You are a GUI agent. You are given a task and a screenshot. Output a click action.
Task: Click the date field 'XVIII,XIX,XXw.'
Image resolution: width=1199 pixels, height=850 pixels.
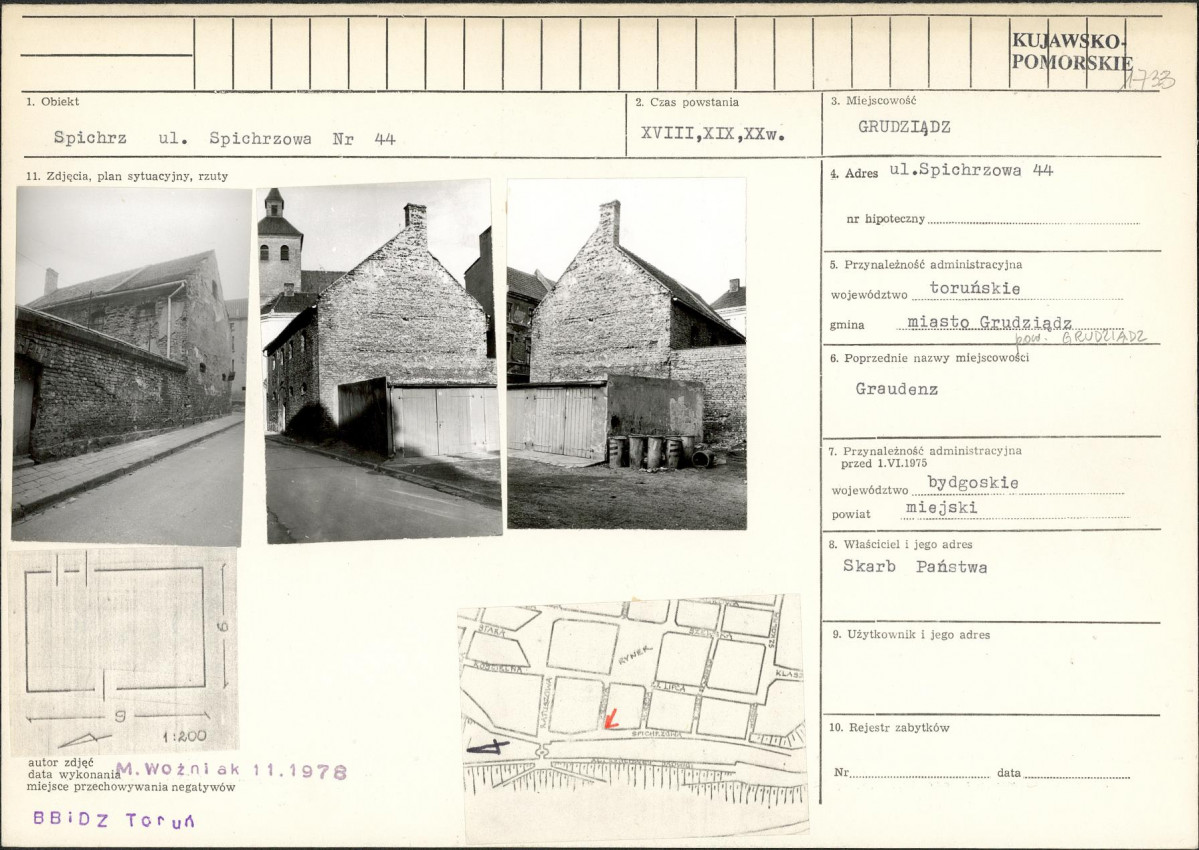711,132
